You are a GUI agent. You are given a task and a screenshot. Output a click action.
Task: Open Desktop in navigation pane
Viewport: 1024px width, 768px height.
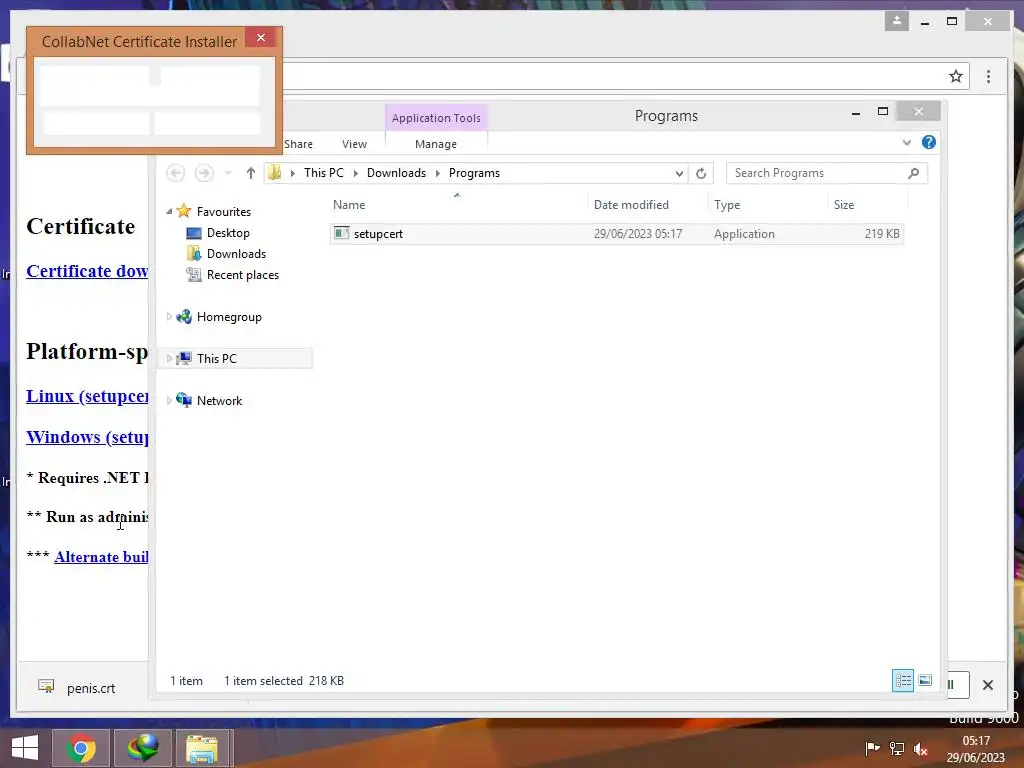(x=228, y=233)
